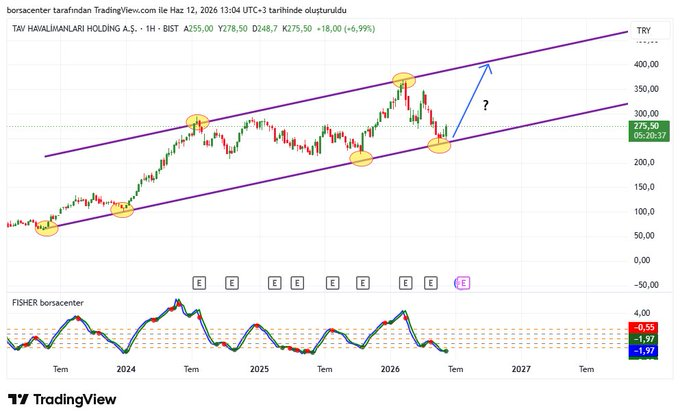This screenshot has width=680, height=420.
Task: Click the TAV HAVALİMANLARI HOLDİNG A.Ş. symbol title
Action: point(75,29)
